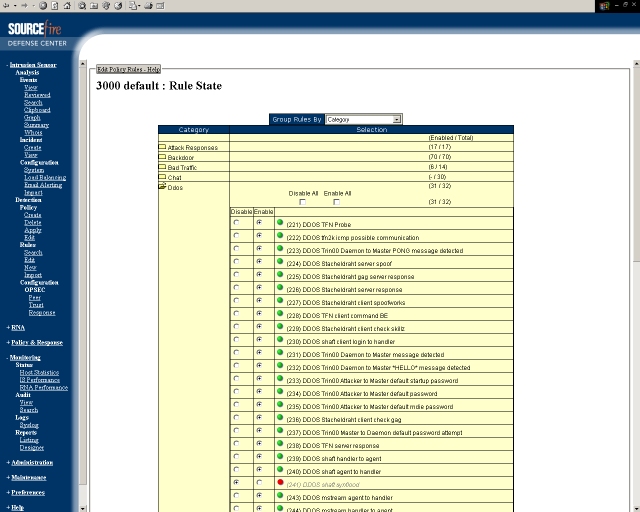
Task: Click the Edit Policy Rules - Help tab label
Action: pyautogui.click(x=129, y=69)
